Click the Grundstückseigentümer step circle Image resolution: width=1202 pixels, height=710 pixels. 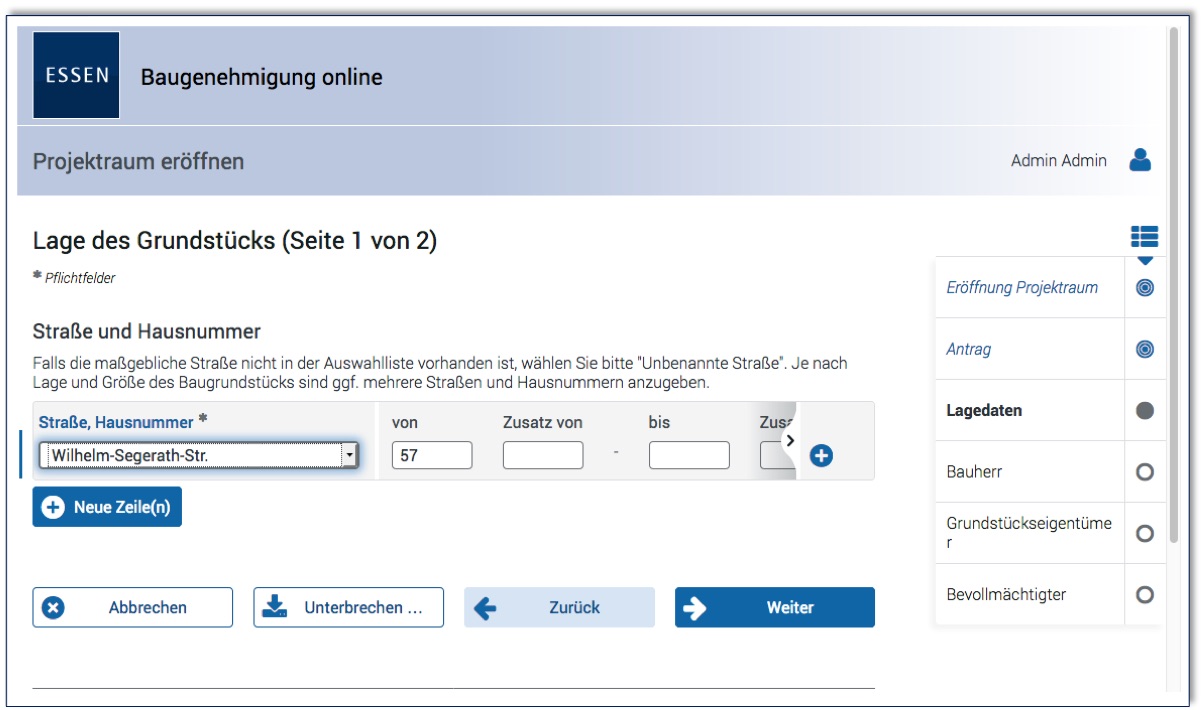(1145, 533)
